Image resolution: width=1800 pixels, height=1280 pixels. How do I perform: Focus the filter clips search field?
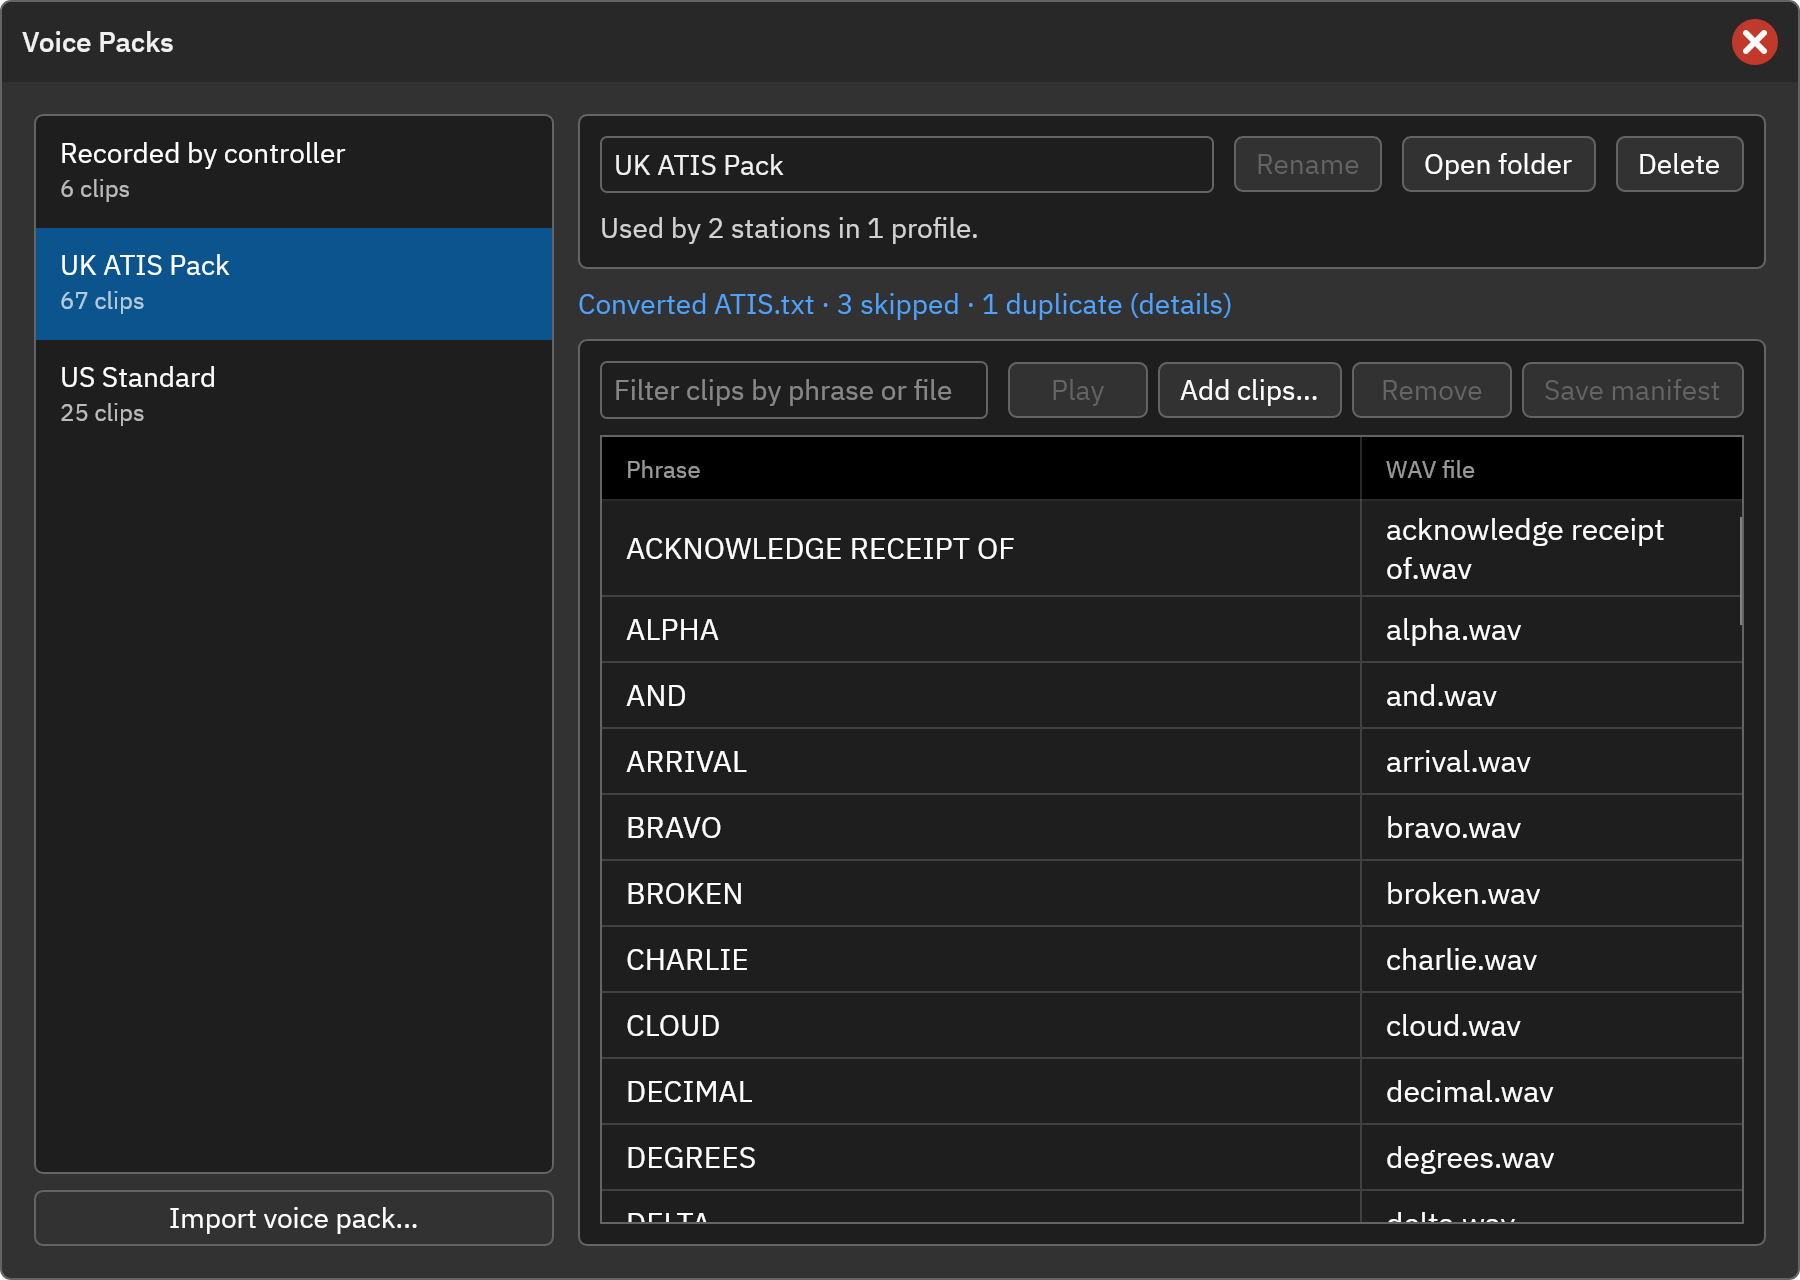pos(794,390)
